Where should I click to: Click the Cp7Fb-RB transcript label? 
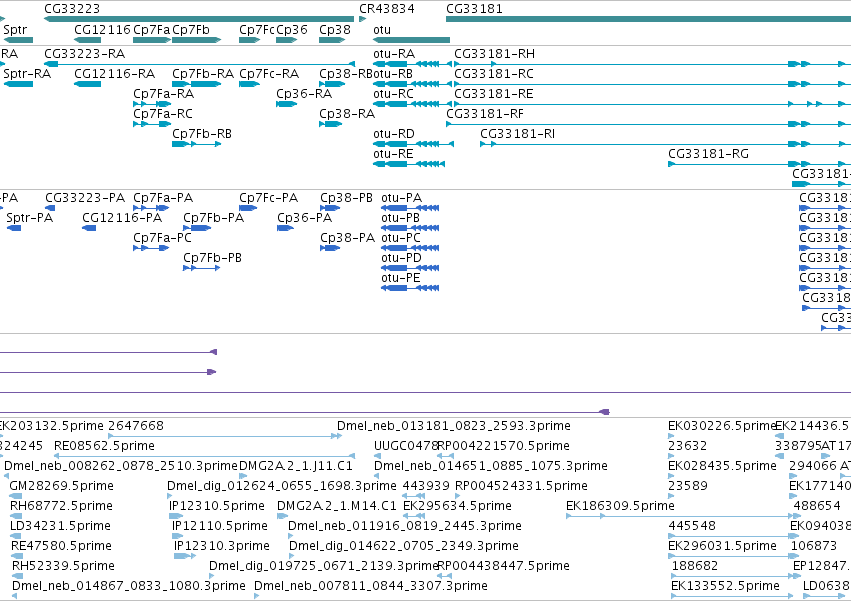pos(202,134)
